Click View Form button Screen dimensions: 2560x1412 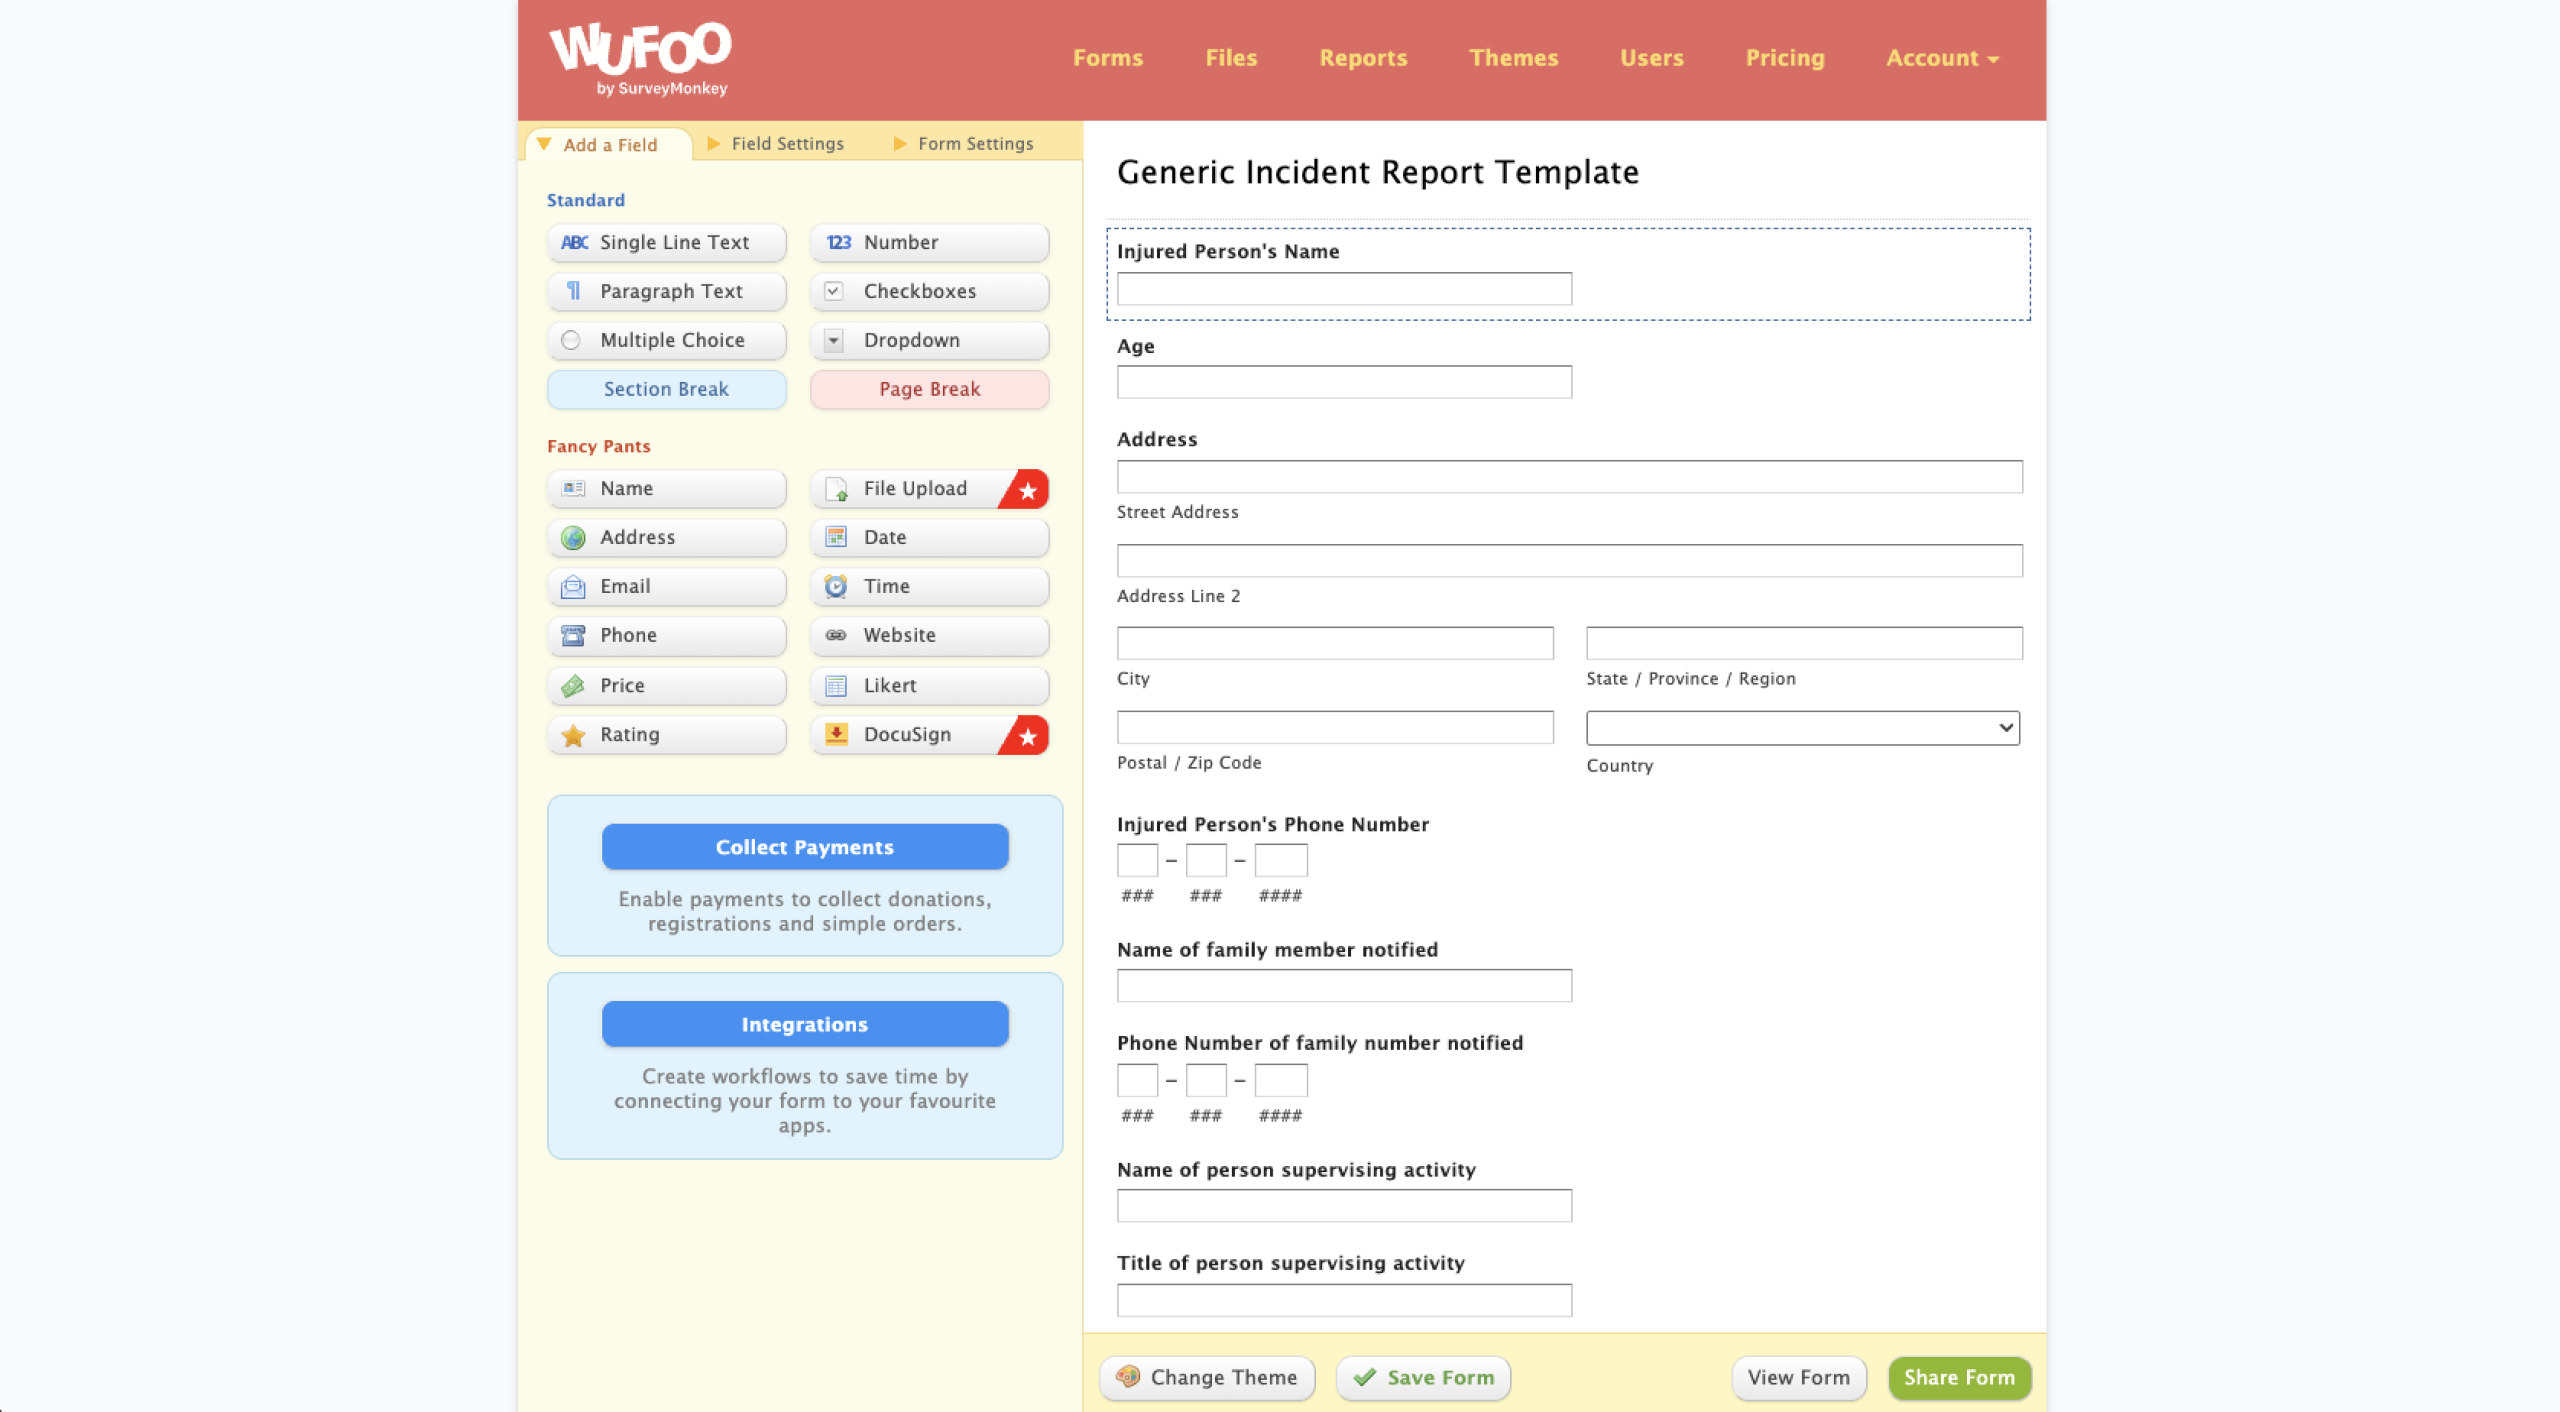coord(1798,1377)
